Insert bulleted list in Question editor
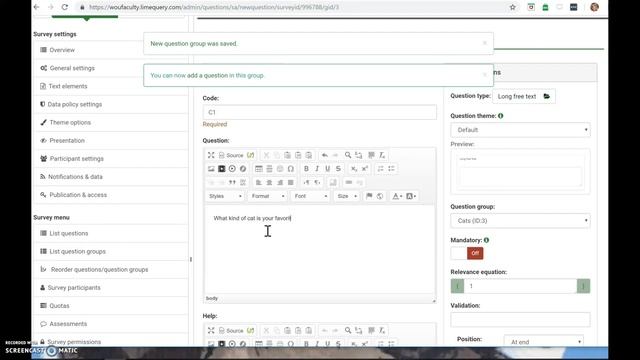640x360 pixels. point(391,169)
